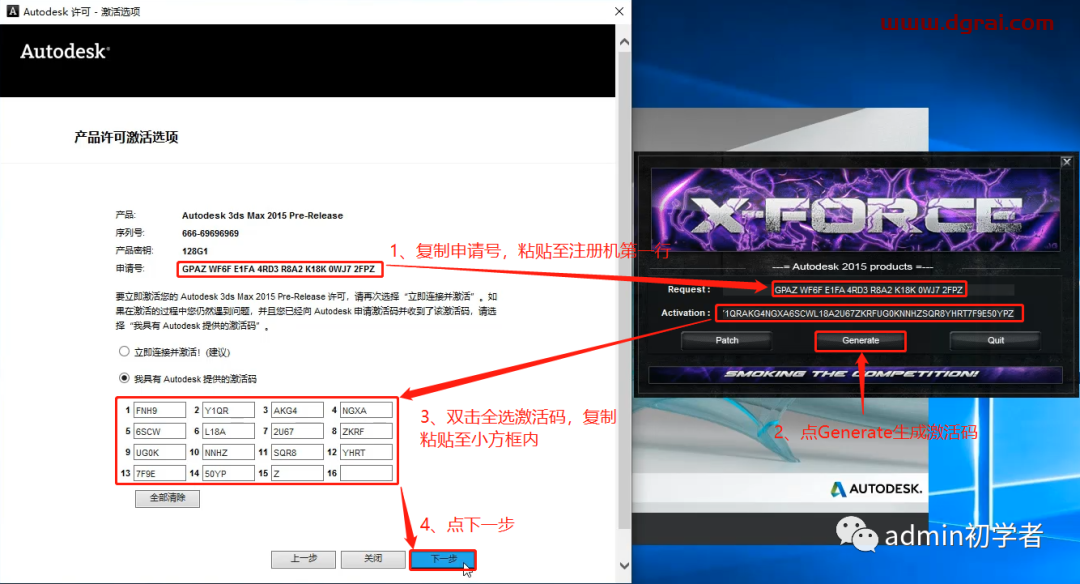Click activation code field 6 containing L18A

coord(228,432)
